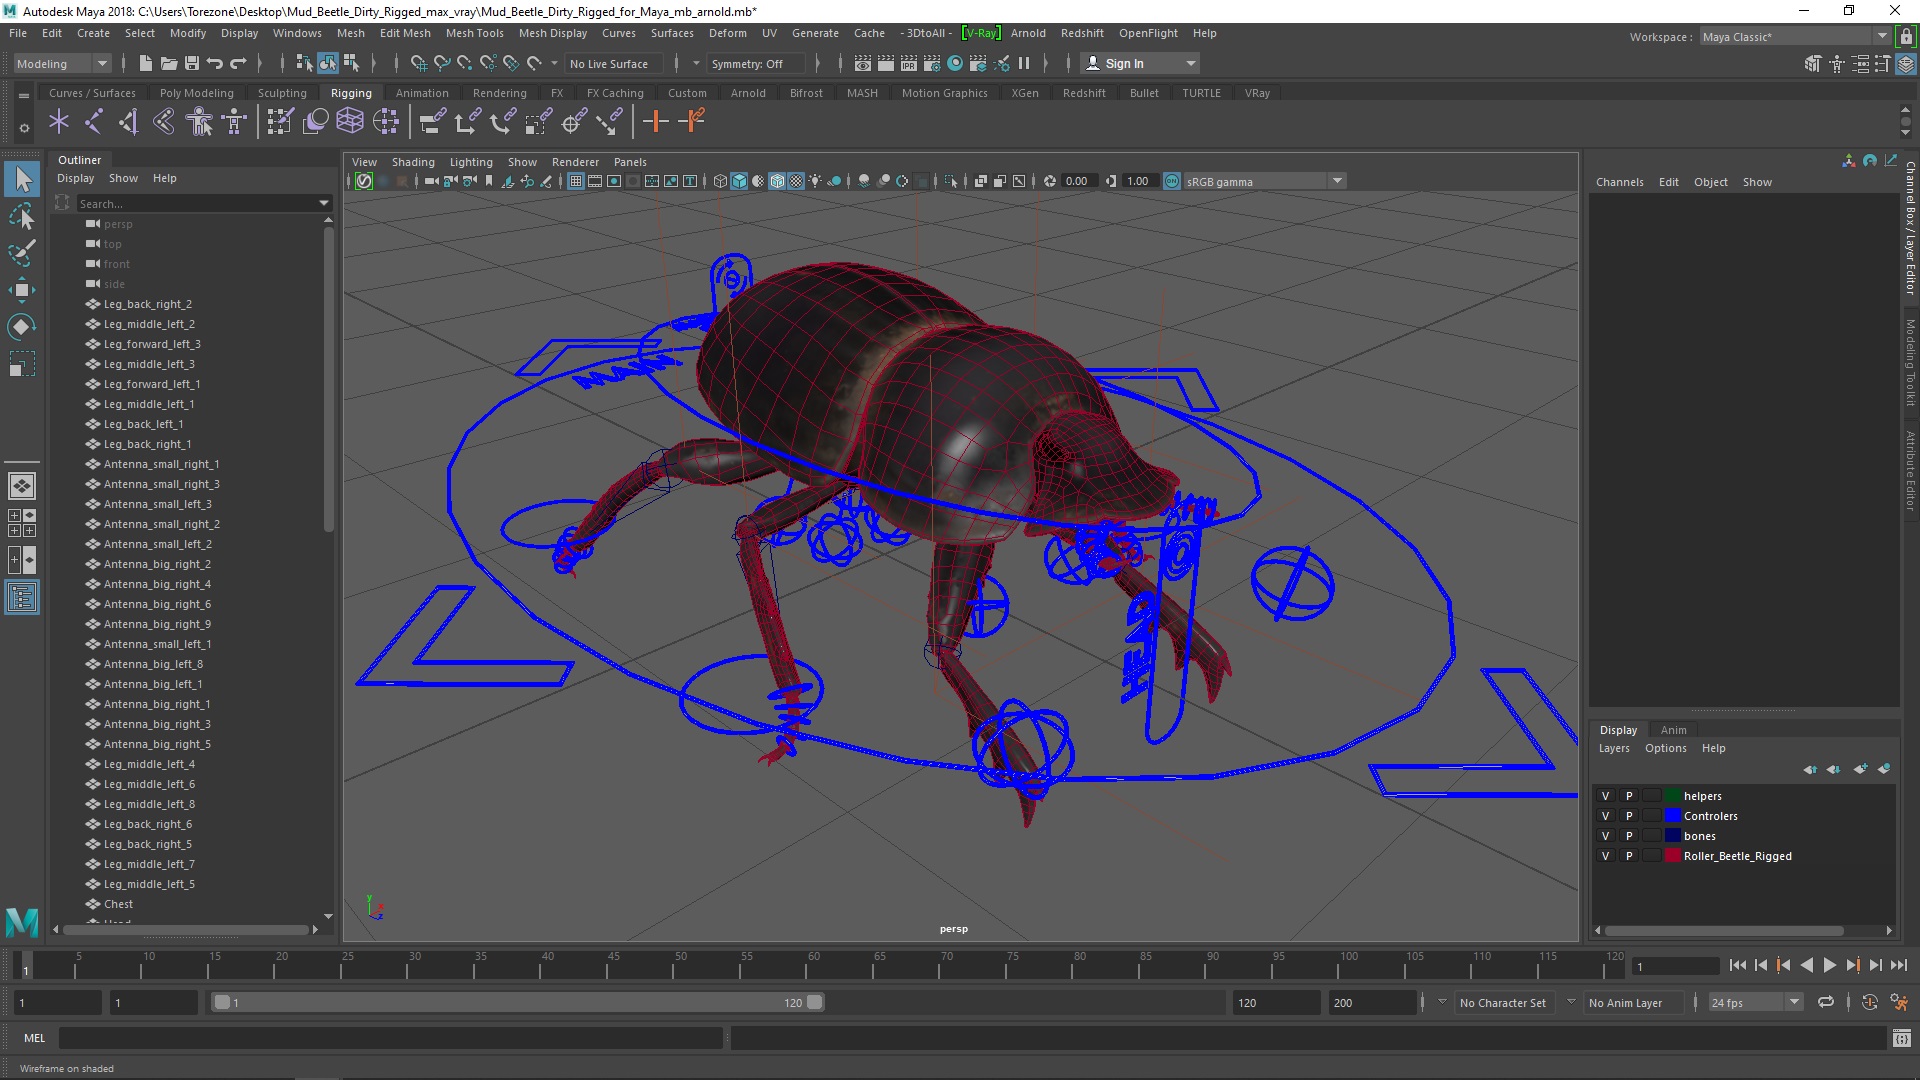Toggle visibility V for Controllers layer
Screen dimensions: 1920x1080
(x=1605, y=815)
